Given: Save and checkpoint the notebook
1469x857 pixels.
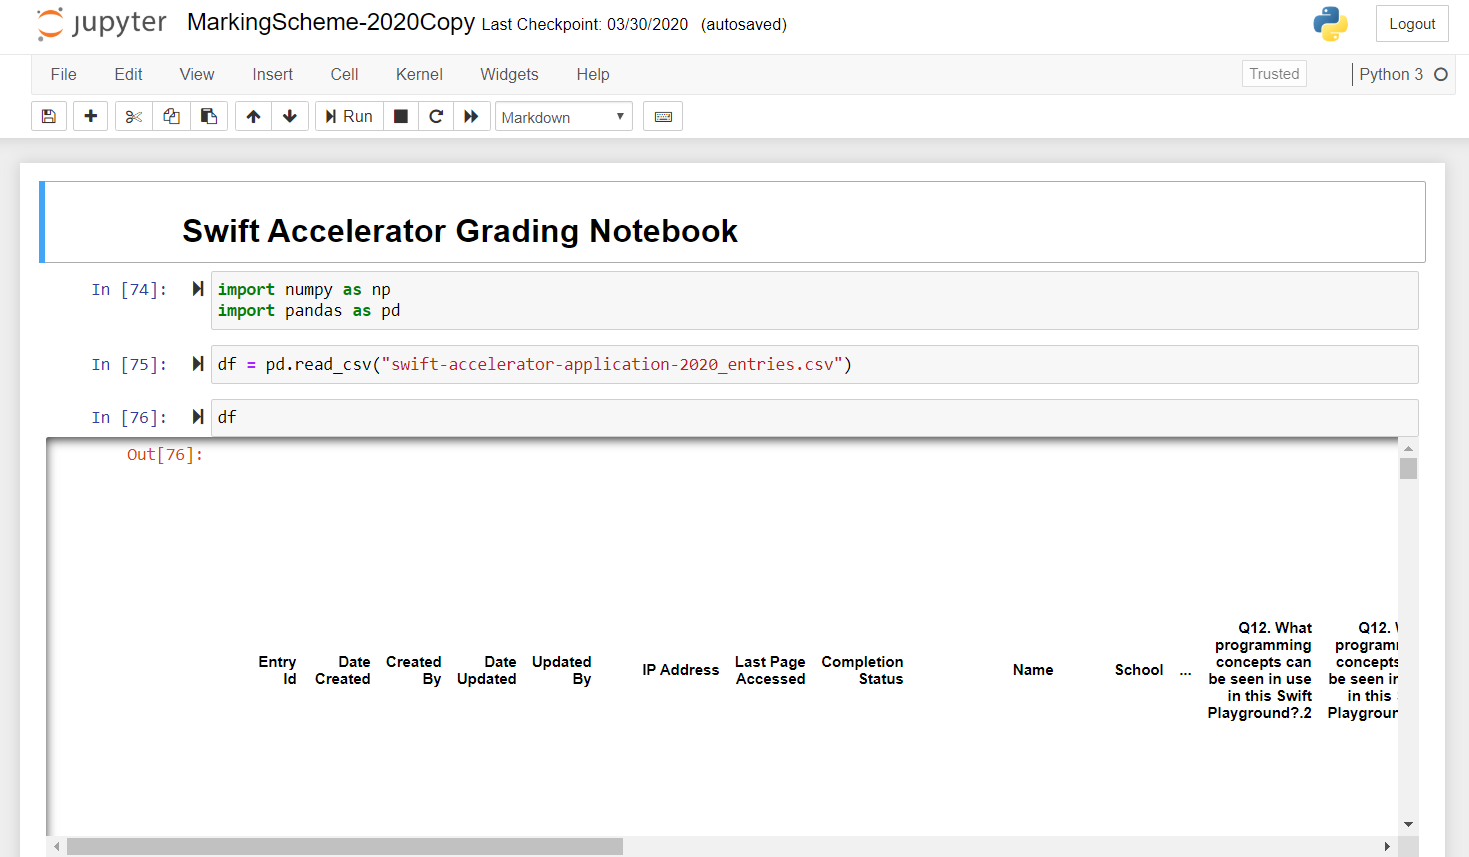Looking at the screenshot, I should (x=48, y=117).
